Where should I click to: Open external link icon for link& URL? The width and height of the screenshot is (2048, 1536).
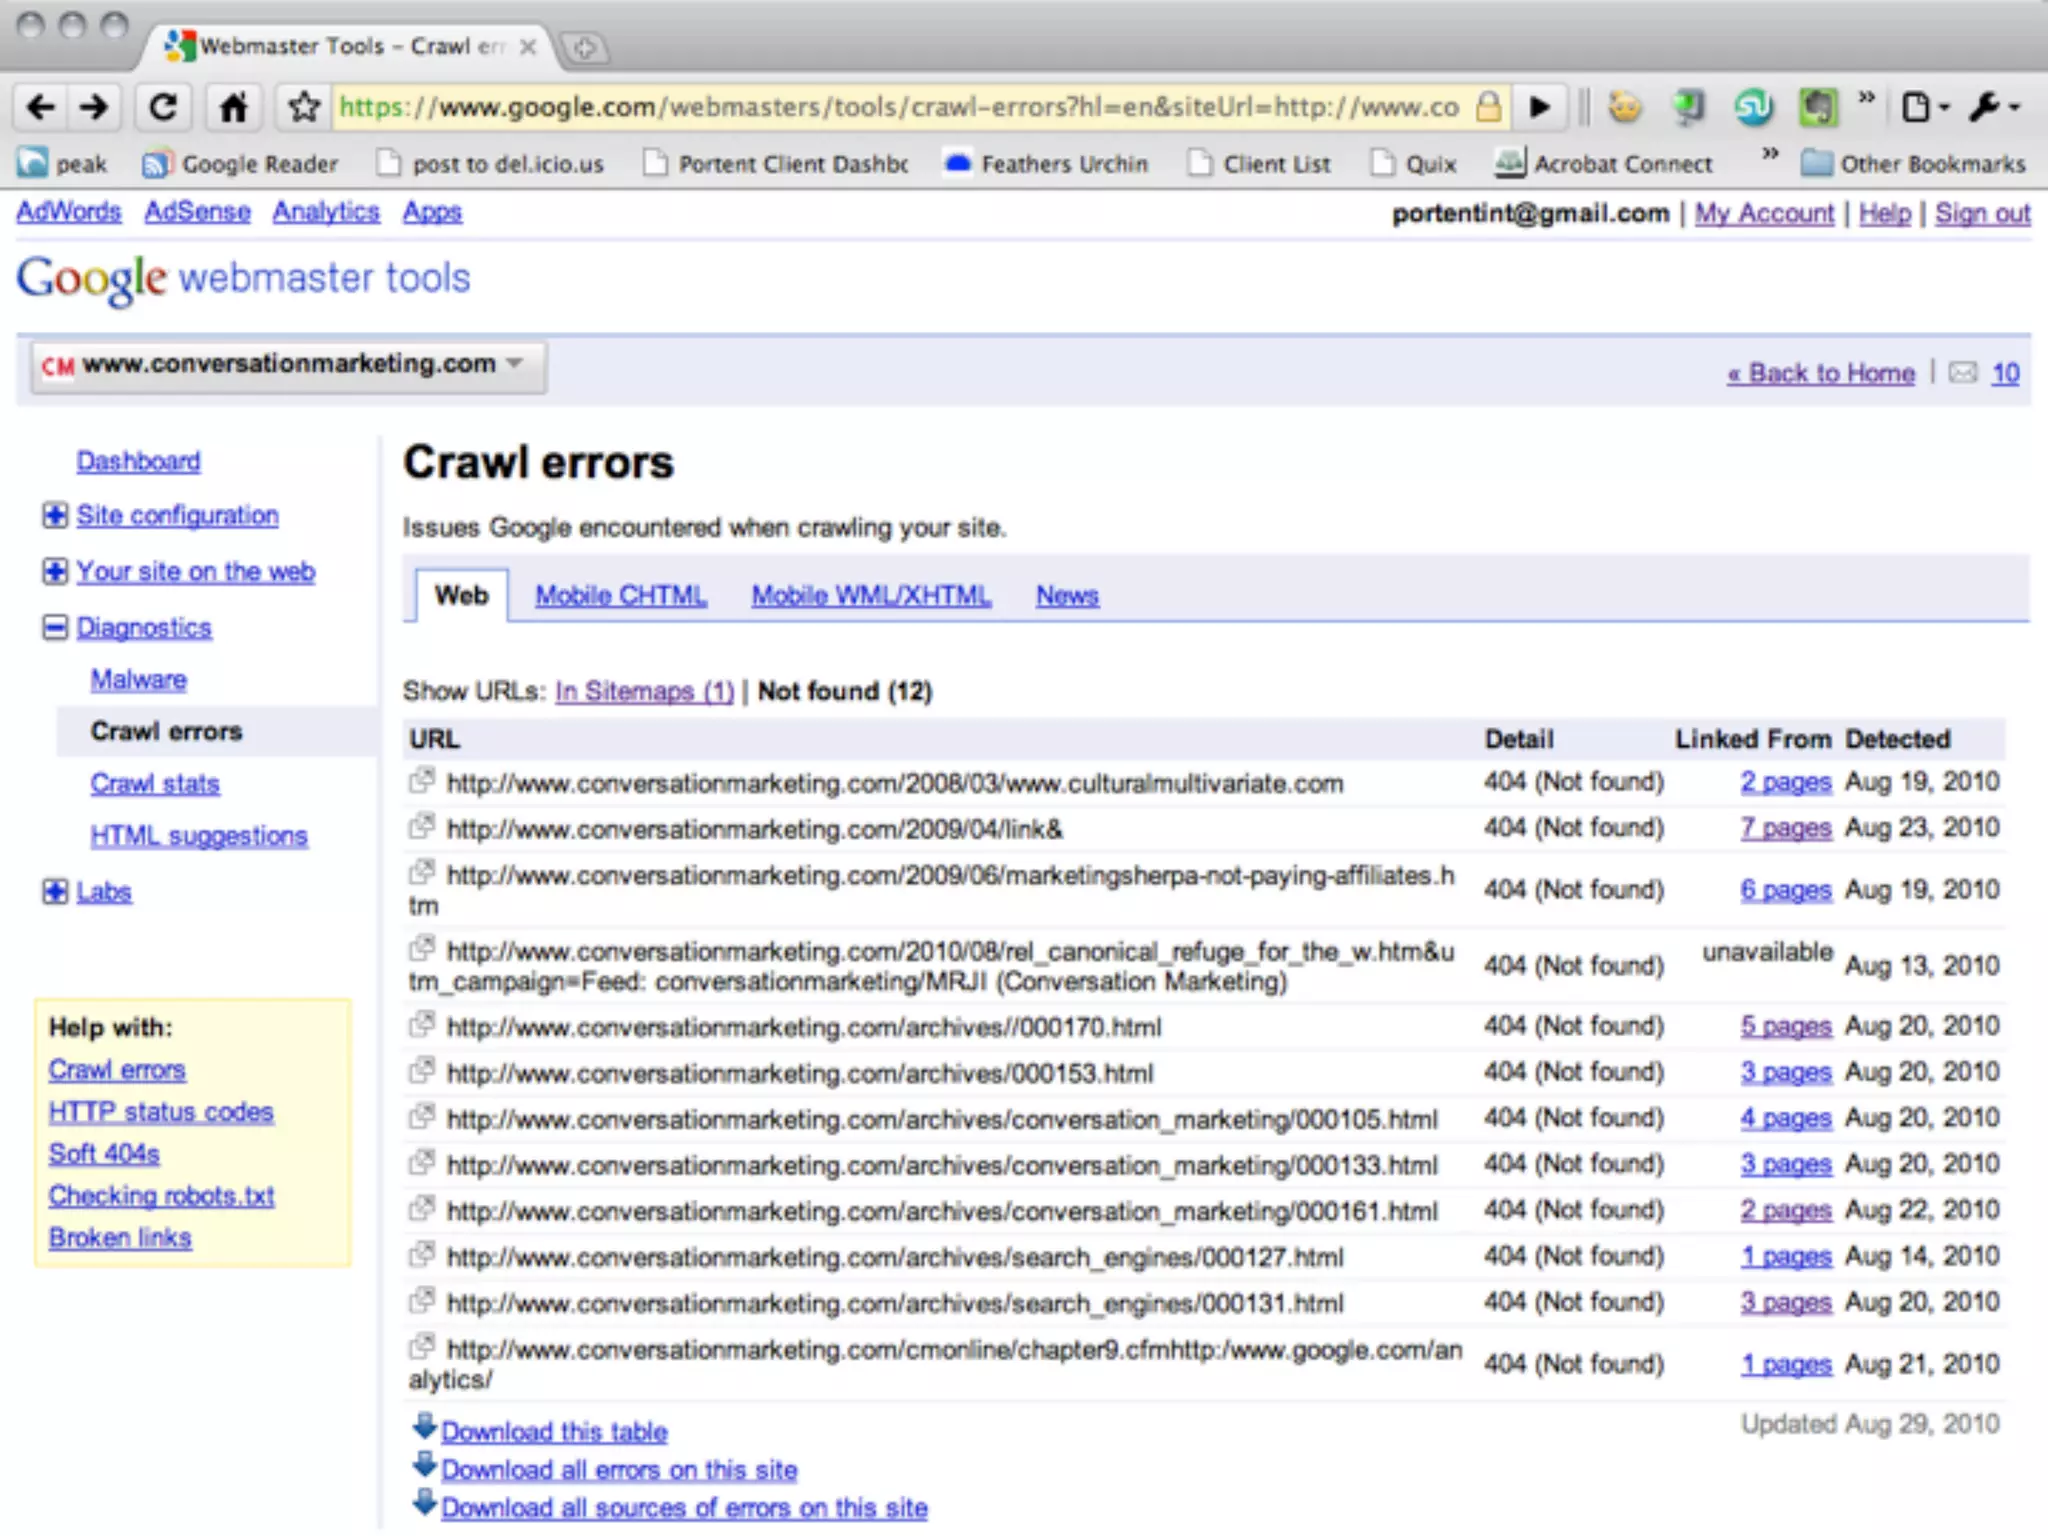click(x=422, y=826)
